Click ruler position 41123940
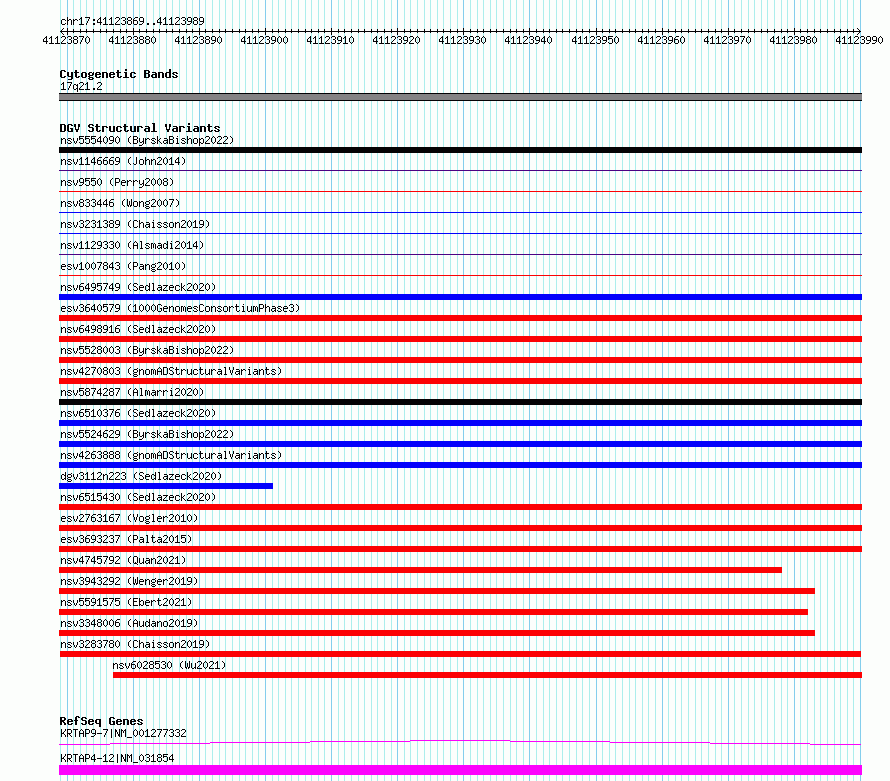 coord(528,40)
